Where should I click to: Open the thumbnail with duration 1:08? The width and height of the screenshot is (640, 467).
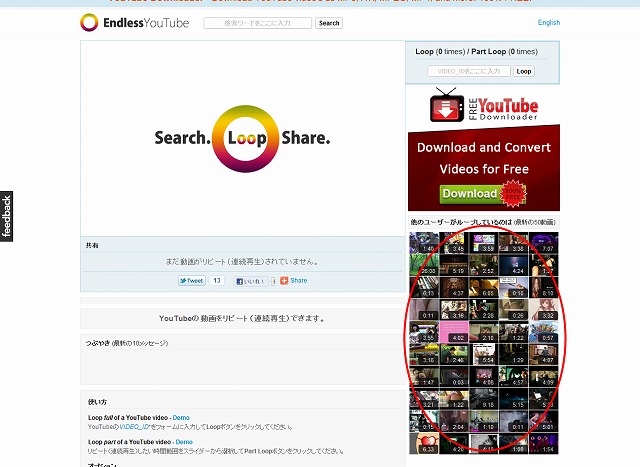click(x=513, y=443)
